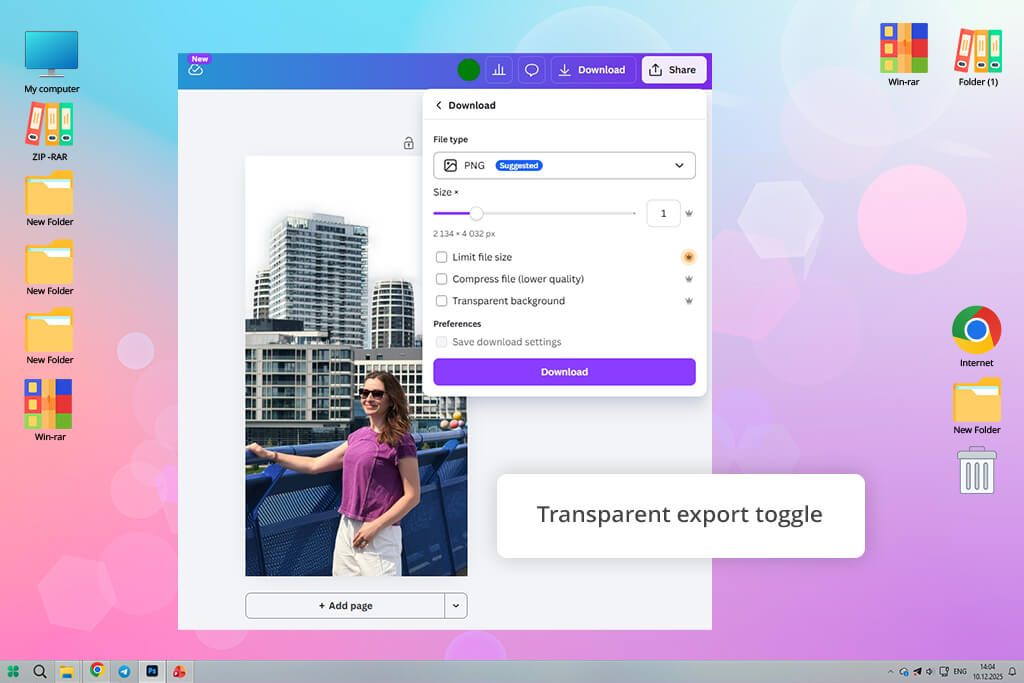Open File Explorer from the taskbar
This screenshot has height=683, width=1024.
point(67,671)
